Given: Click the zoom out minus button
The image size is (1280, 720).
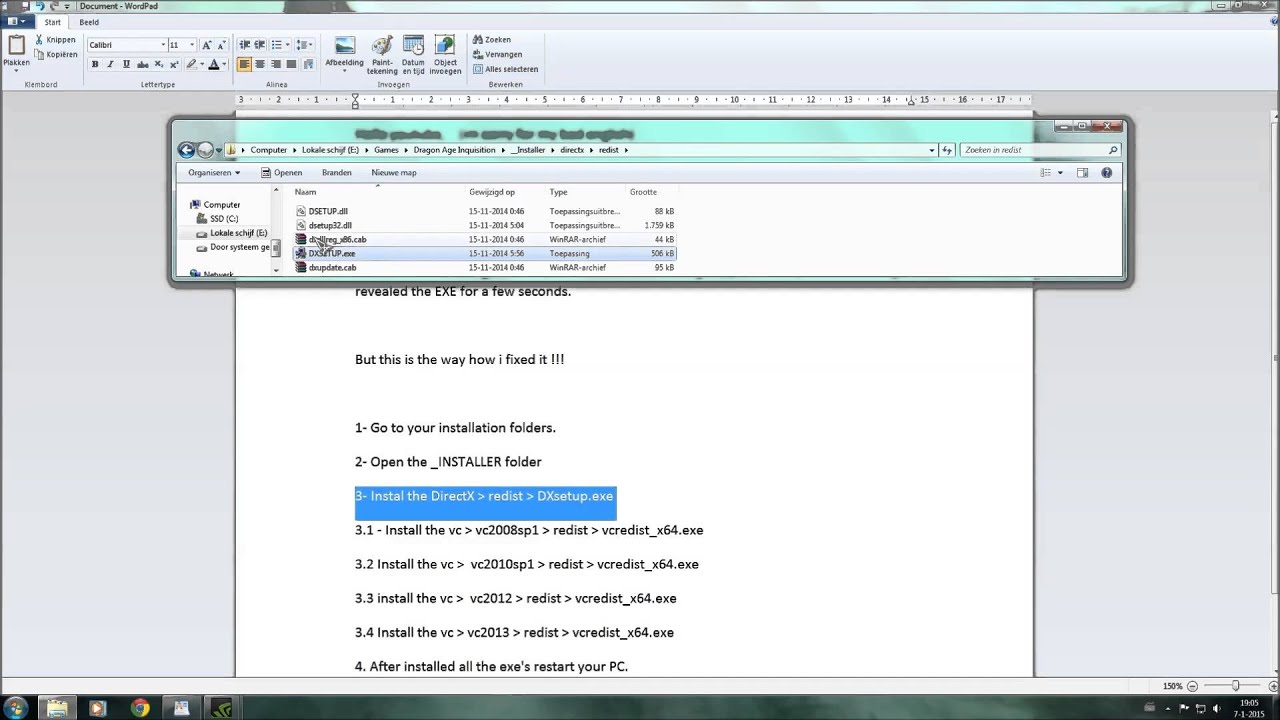Looking at the screenshot, I should point(1192,686).
